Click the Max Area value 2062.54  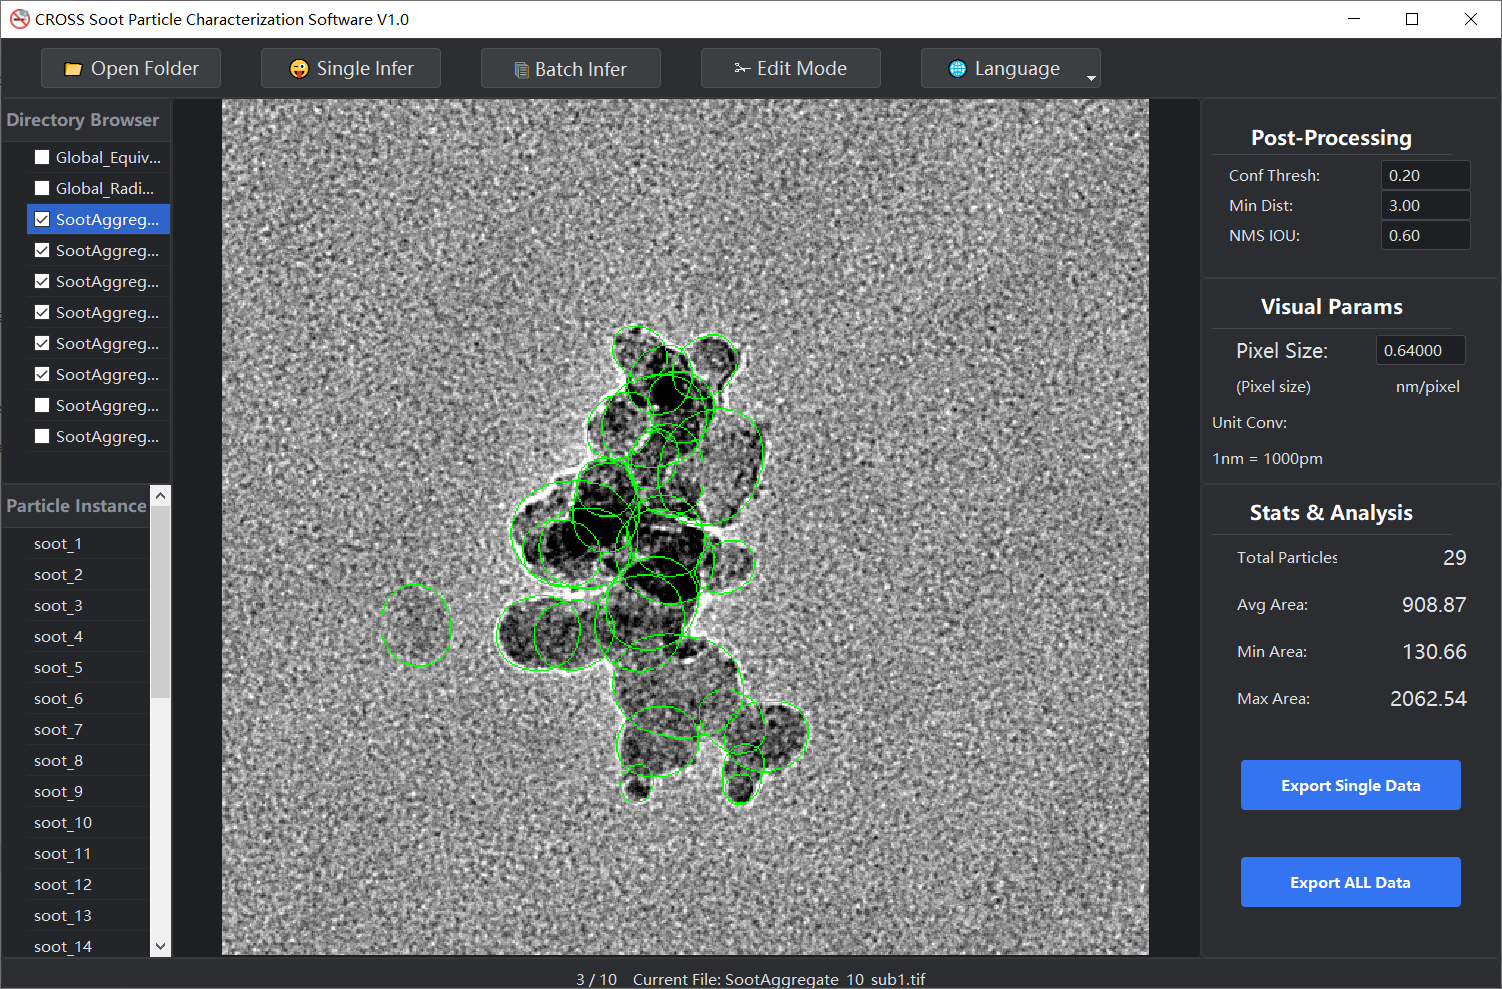coord(1428,699)
